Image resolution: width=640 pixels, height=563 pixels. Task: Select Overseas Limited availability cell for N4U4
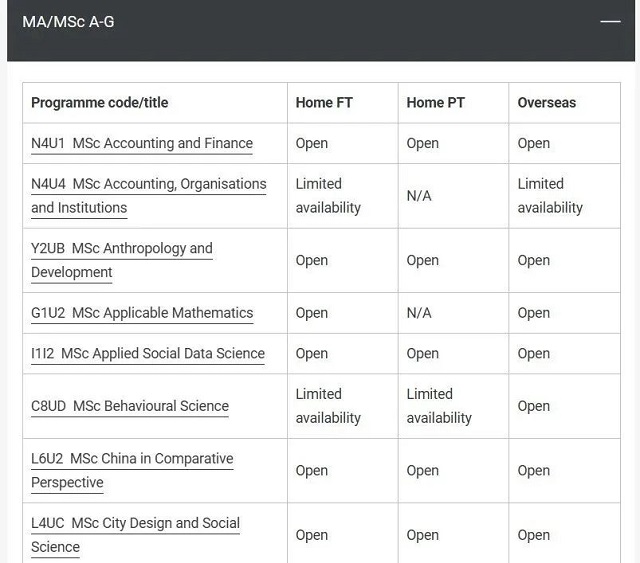point(564,196)
